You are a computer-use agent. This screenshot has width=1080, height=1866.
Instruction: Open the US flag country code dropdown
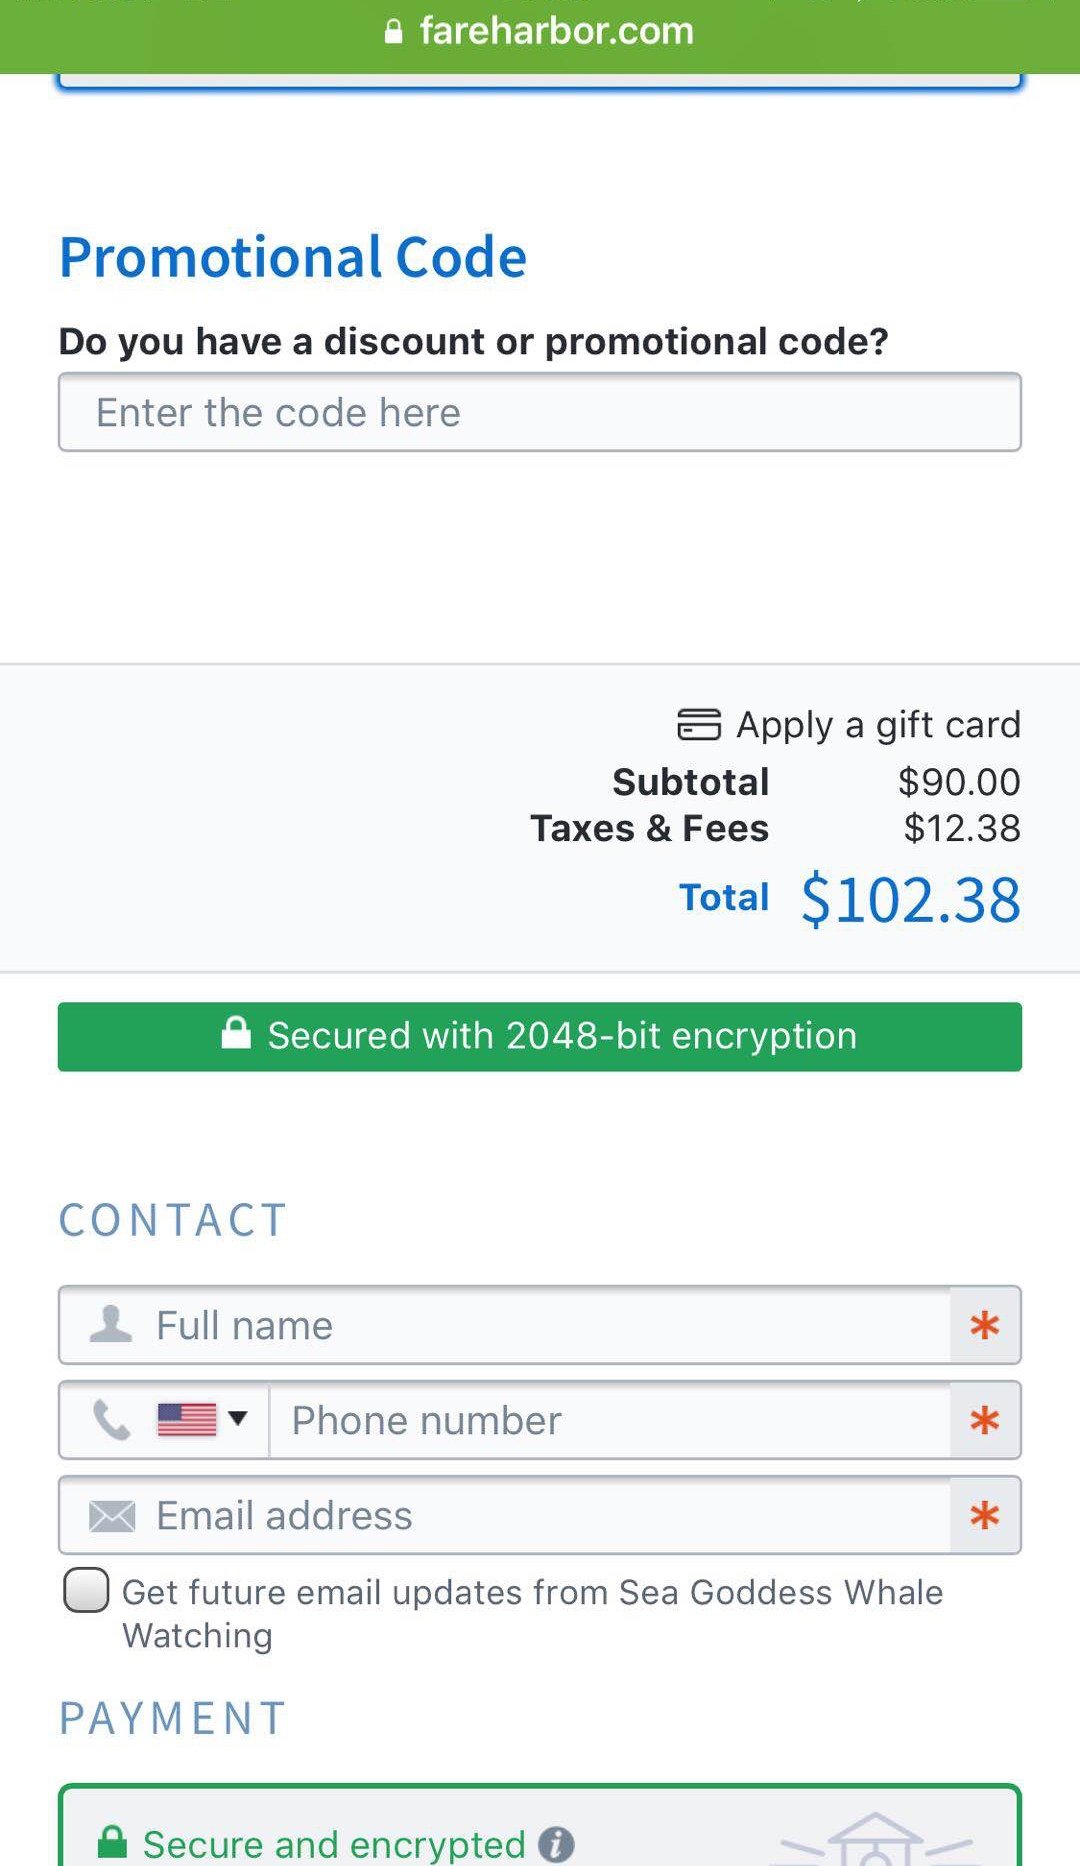[187, 1419]
